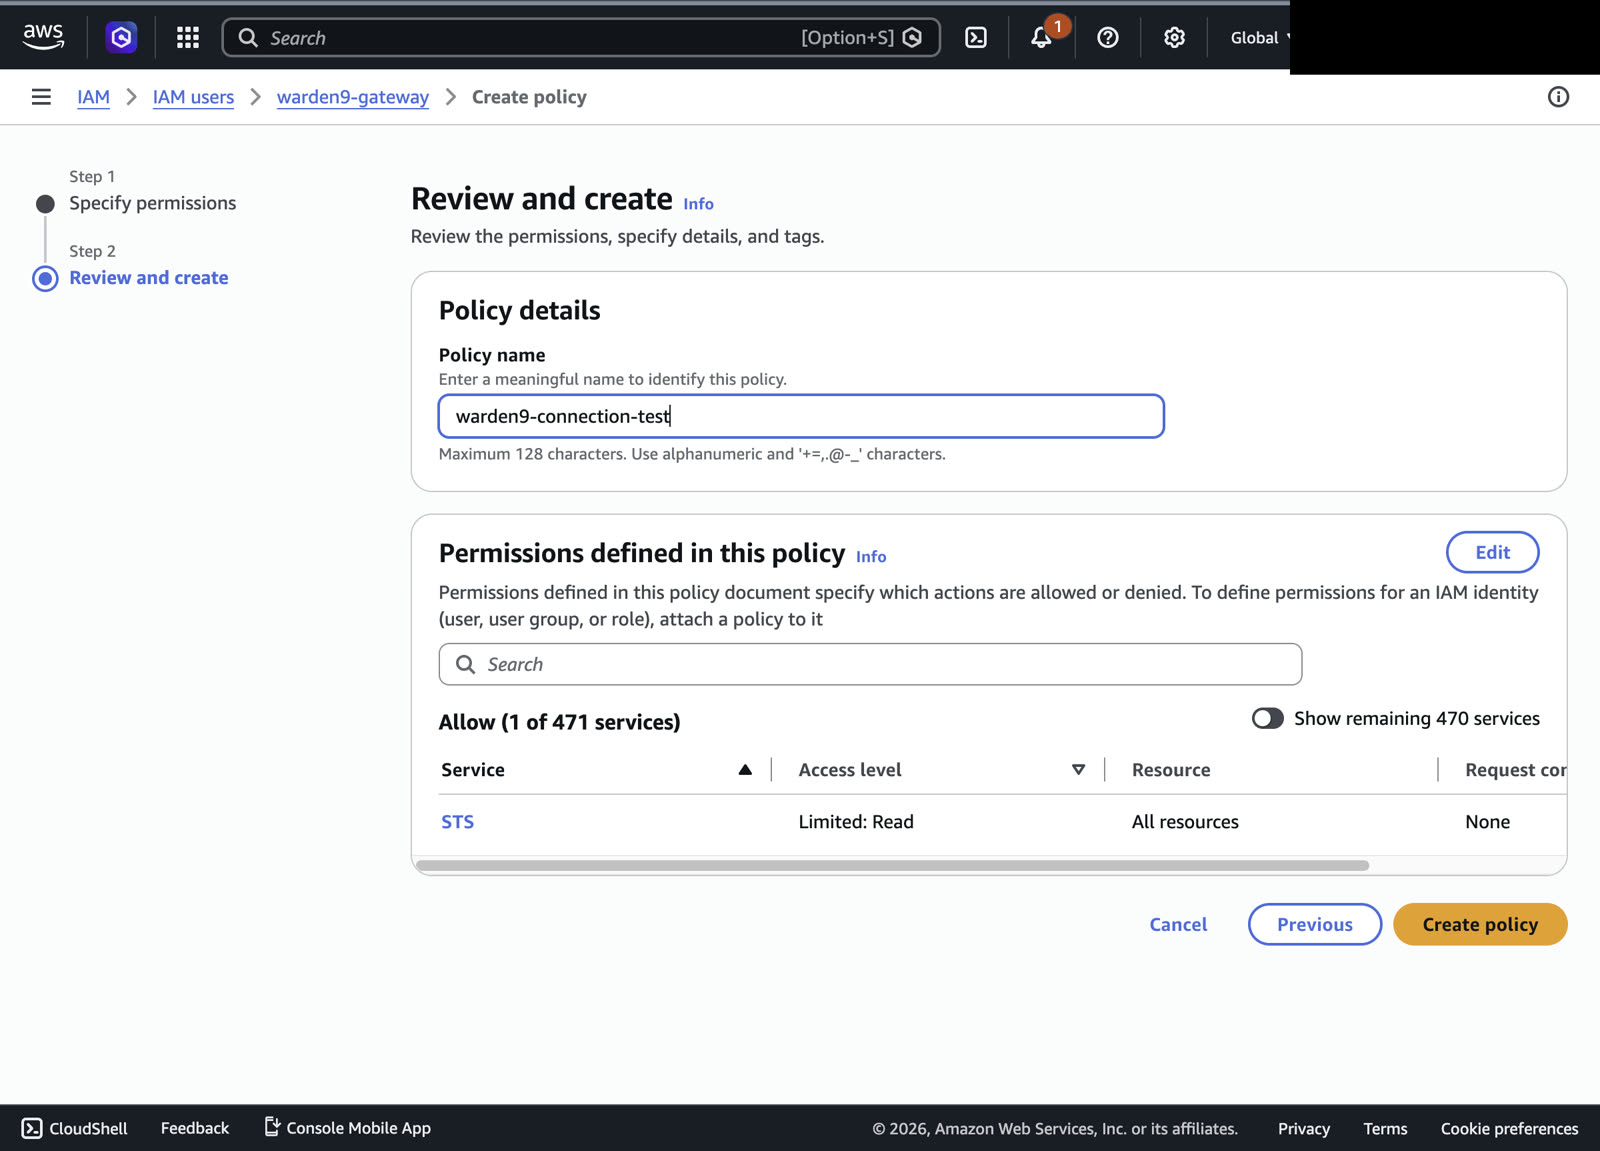The image size is (1600, 1151).
Task: Select the Review and create step
Action: (148, 278)
